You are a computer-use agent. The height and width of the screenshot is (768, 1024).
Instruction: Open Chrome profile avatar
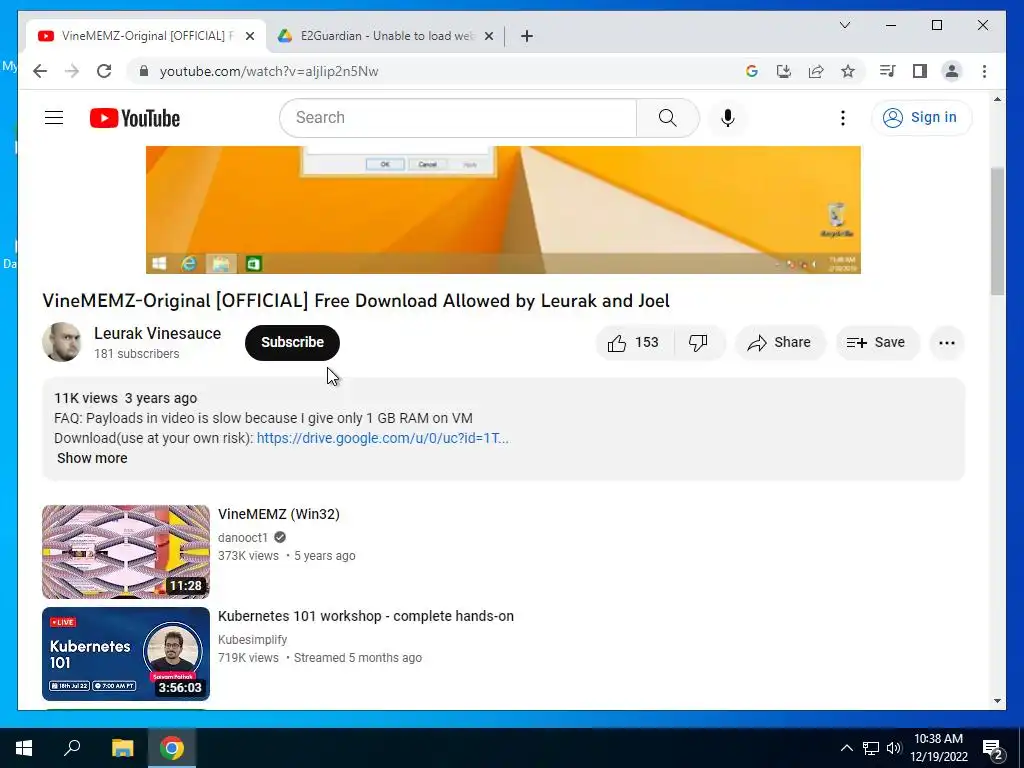tap(952, 71)
